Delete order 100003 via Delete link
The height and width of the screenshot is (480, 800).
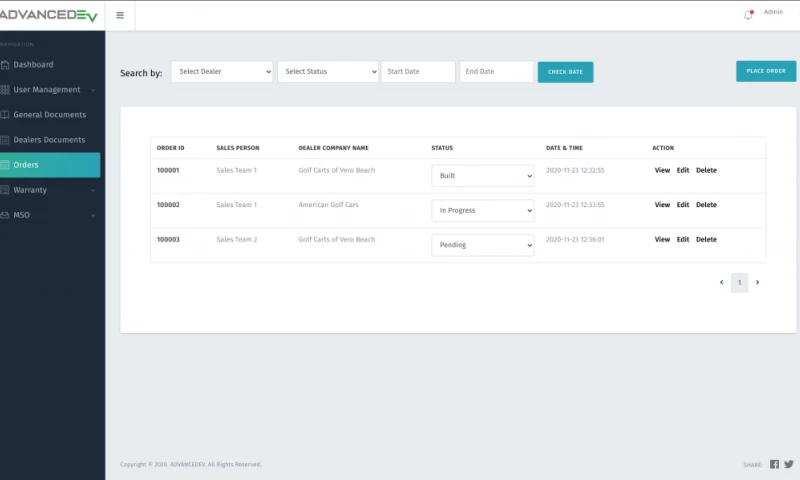click(706, 240)
